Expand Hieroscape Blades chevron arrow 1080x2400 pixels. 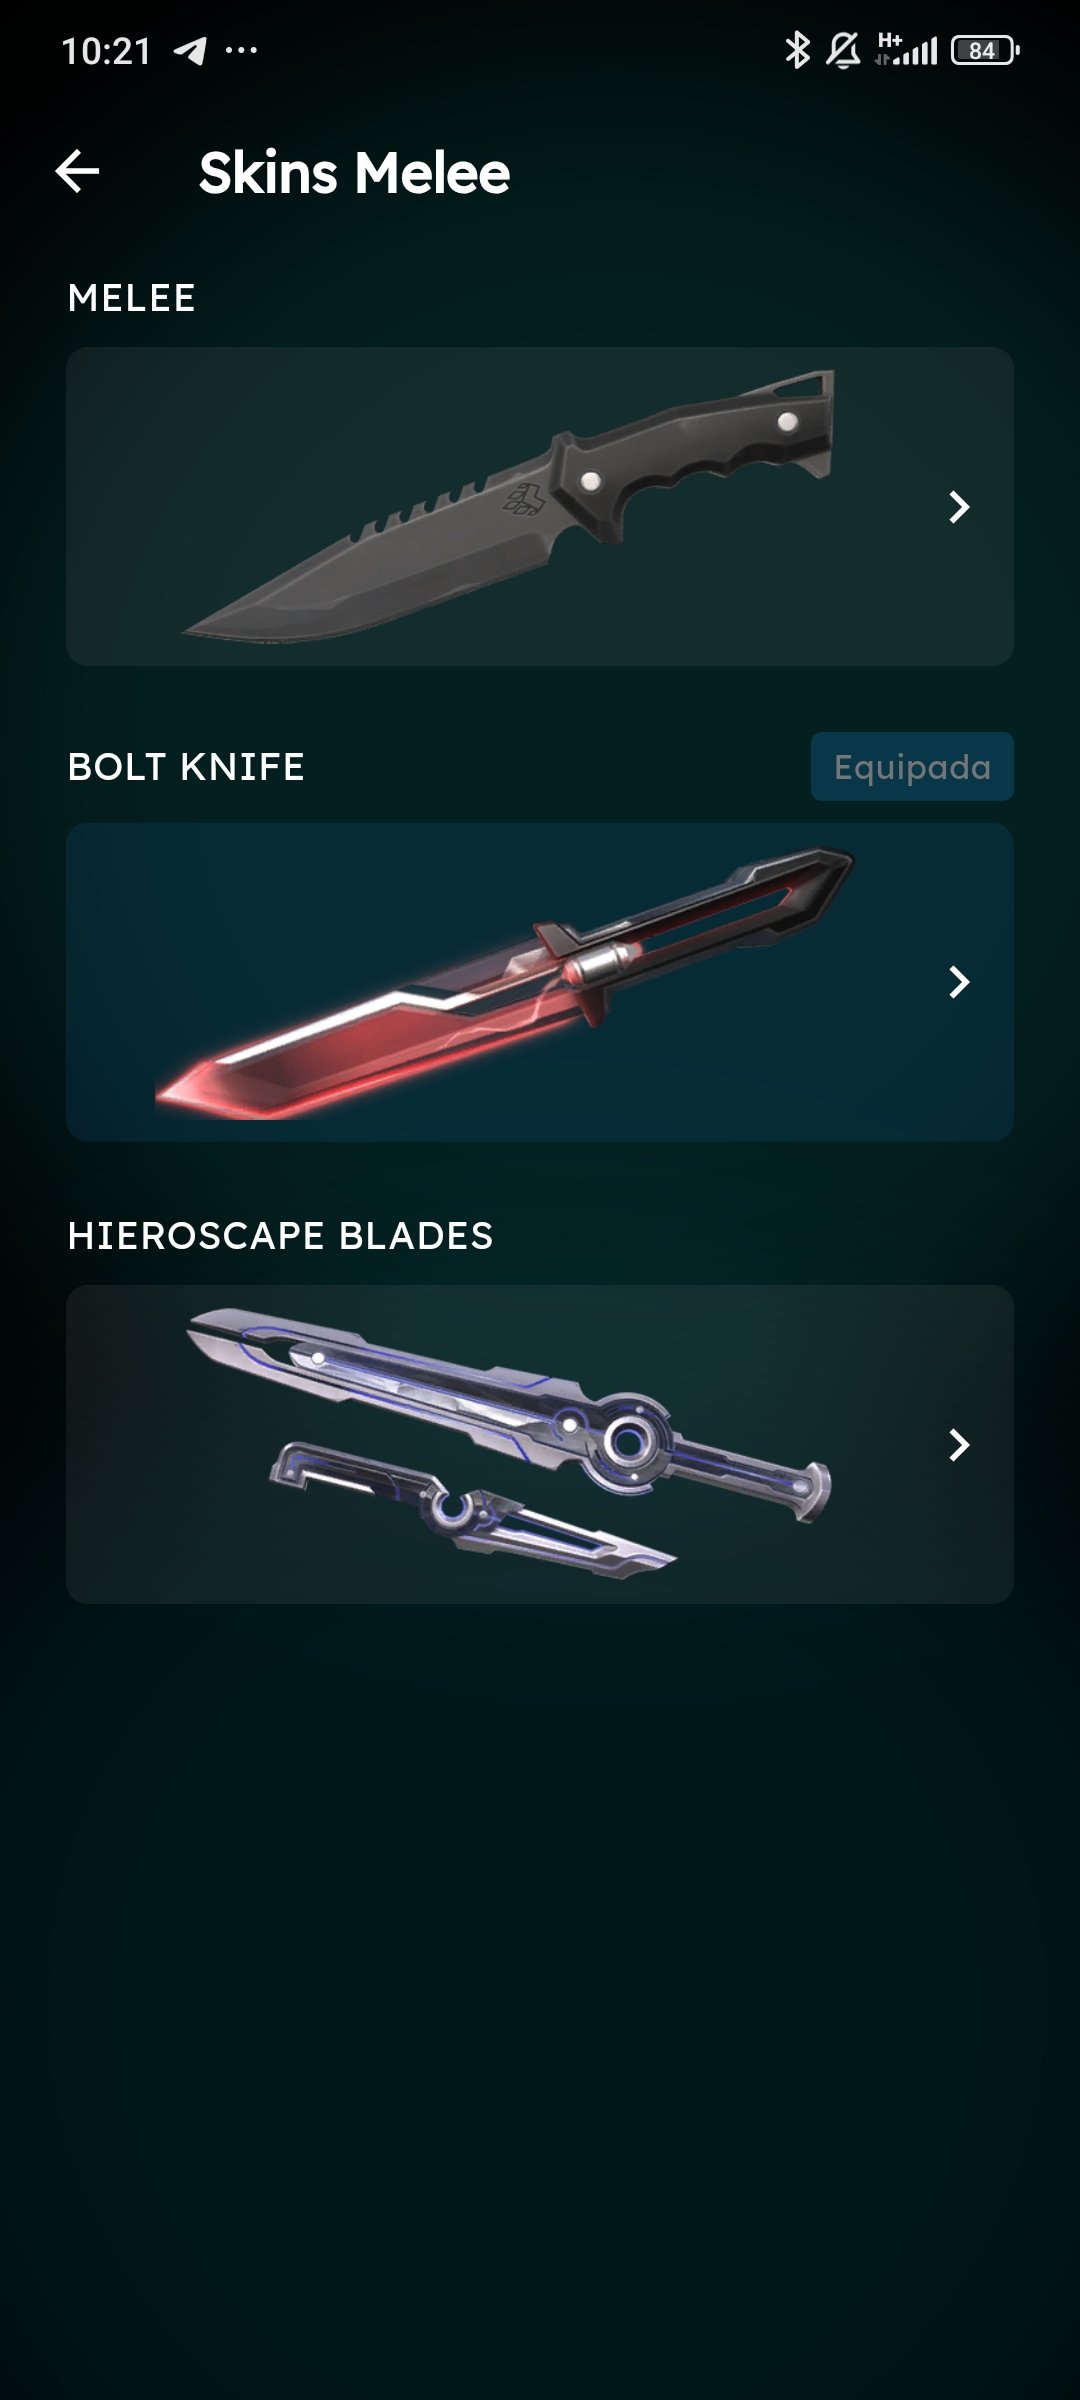pyautogui.click(x=959, y=1444)
